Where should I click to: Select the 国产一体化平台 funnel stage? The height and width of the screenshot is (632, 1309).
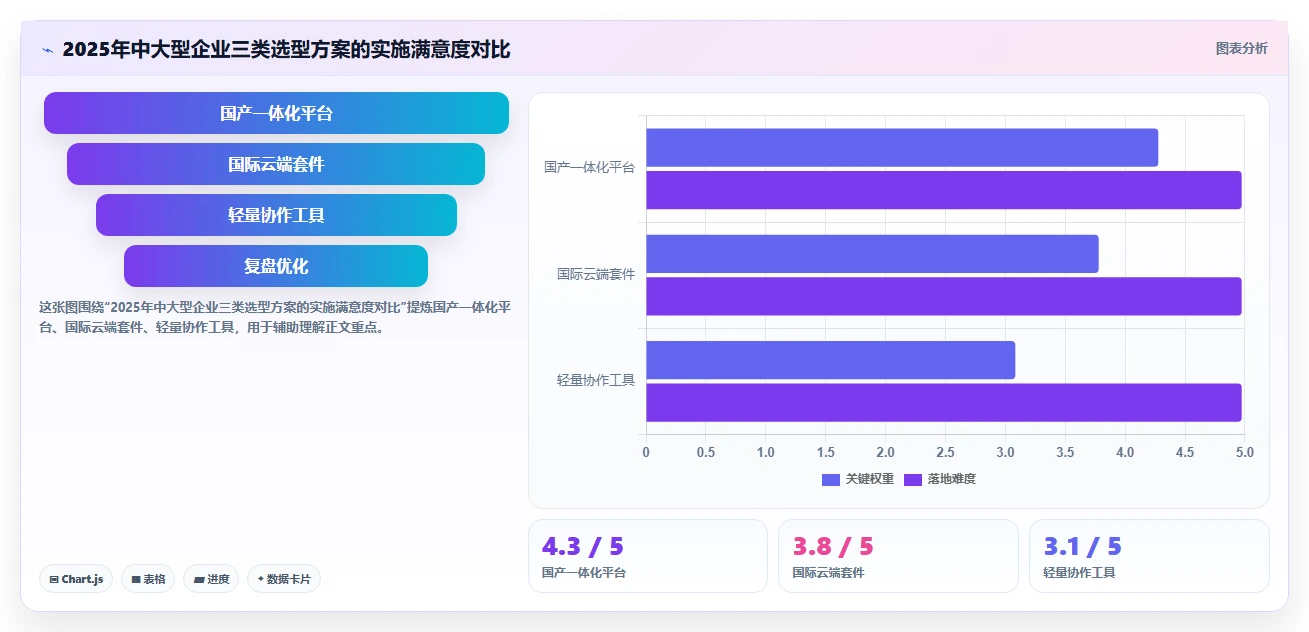(x=276, y=113)
